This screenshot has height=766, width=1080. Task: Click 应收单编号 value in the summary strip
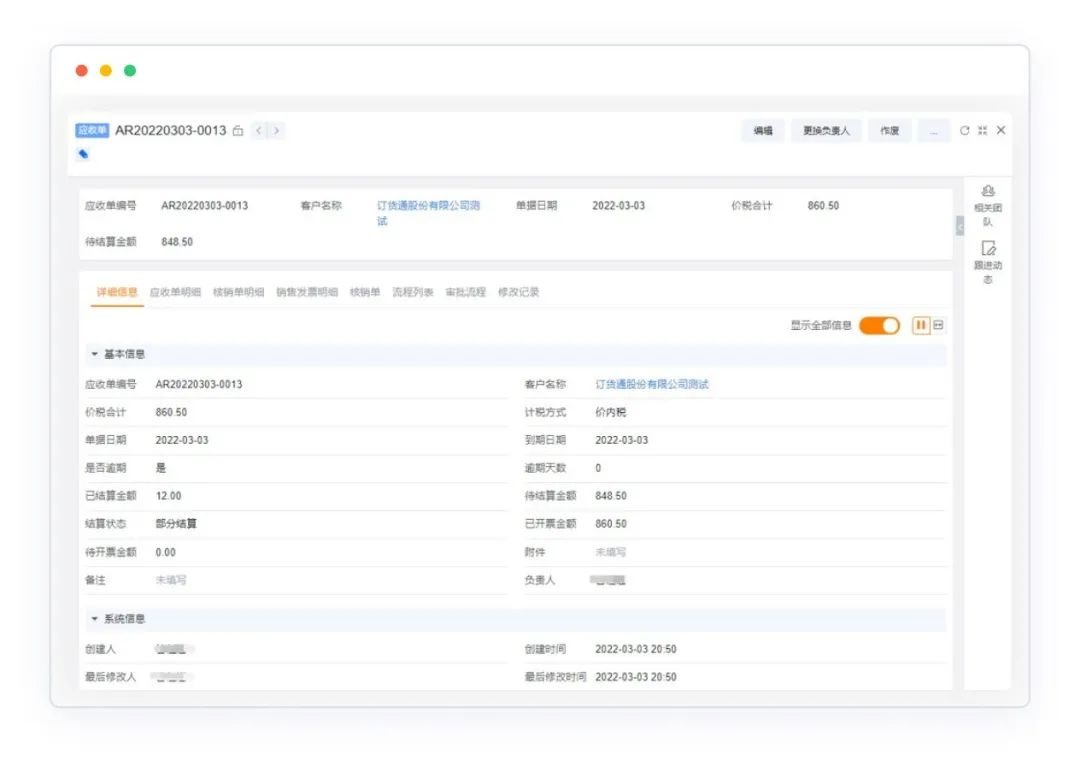pyautogui.click(x=205, y=205)
